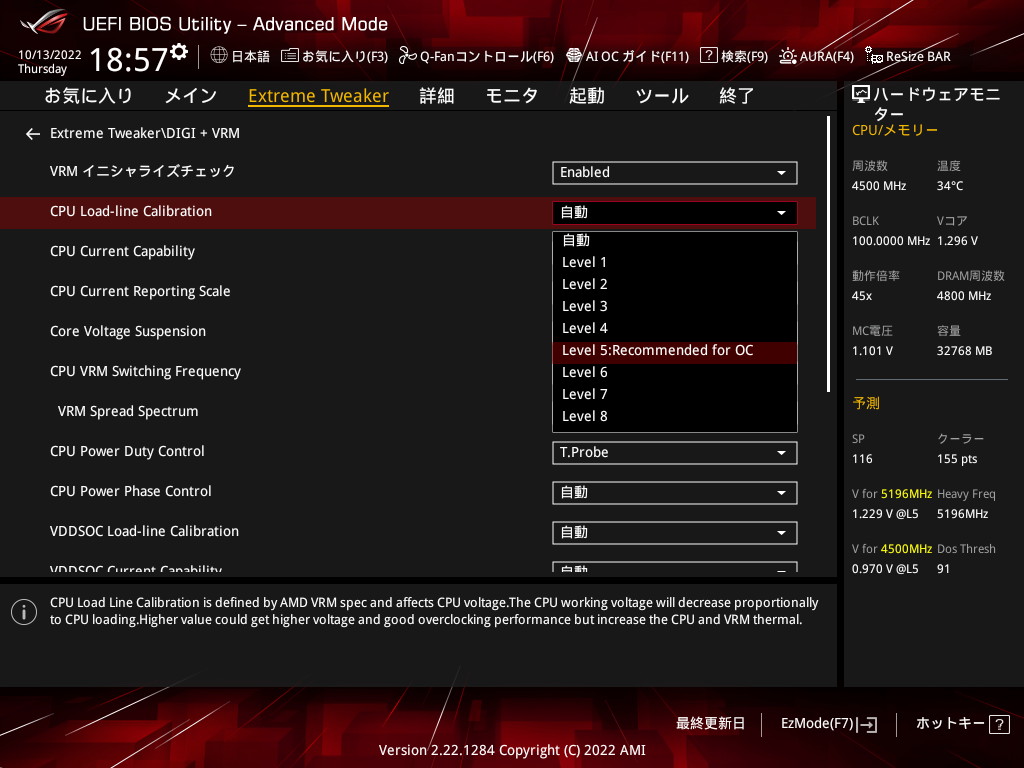Screen dimensions: 1024x768
Task: Switch to メイン tab
Action: tap(191, 96)
